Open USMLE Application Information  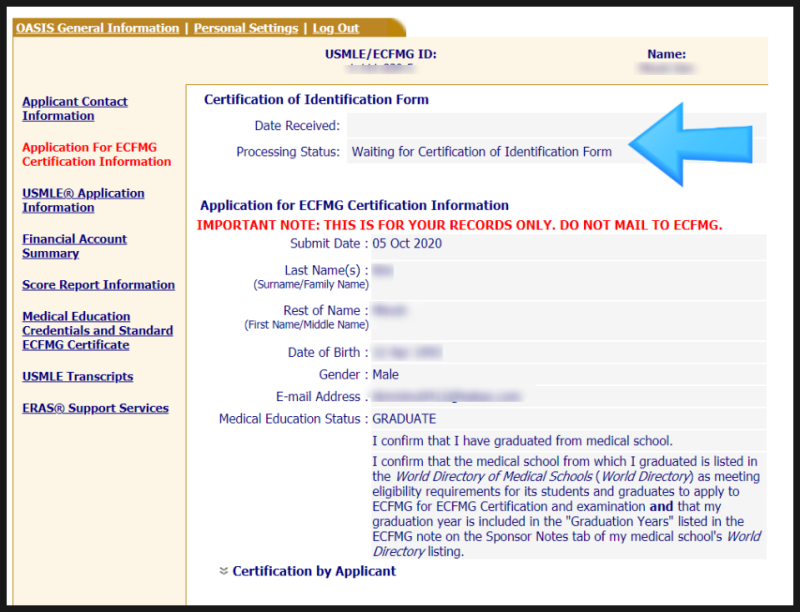[x=83, y=200]
